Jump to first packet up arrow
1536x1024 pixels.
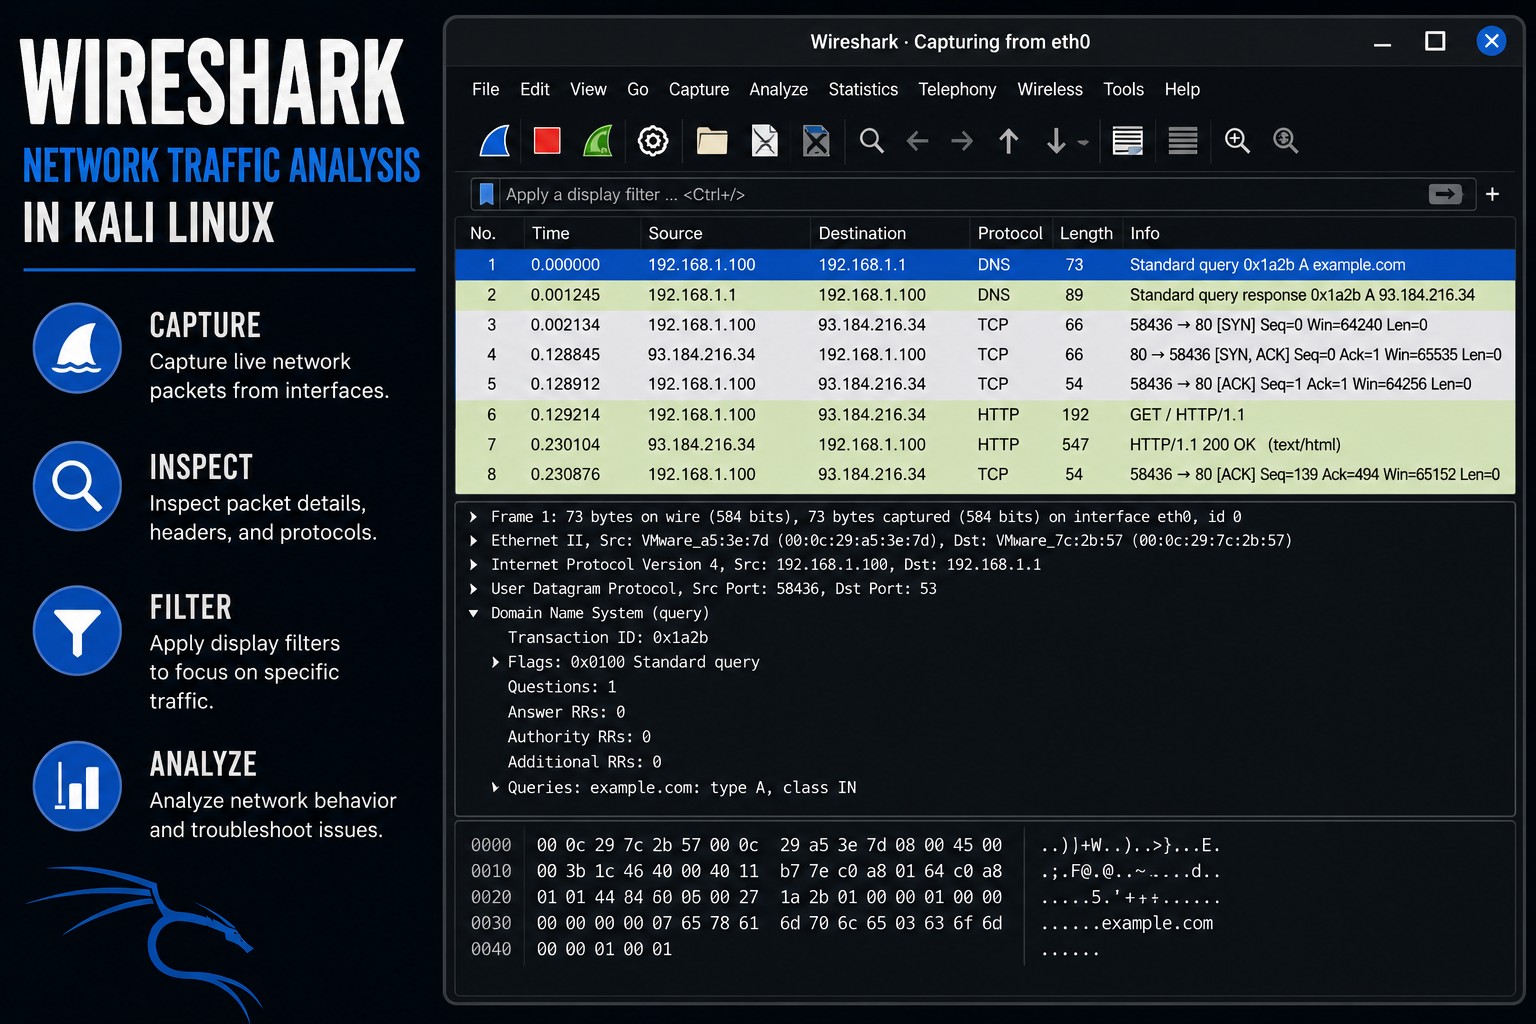(x=1009, y=141)
